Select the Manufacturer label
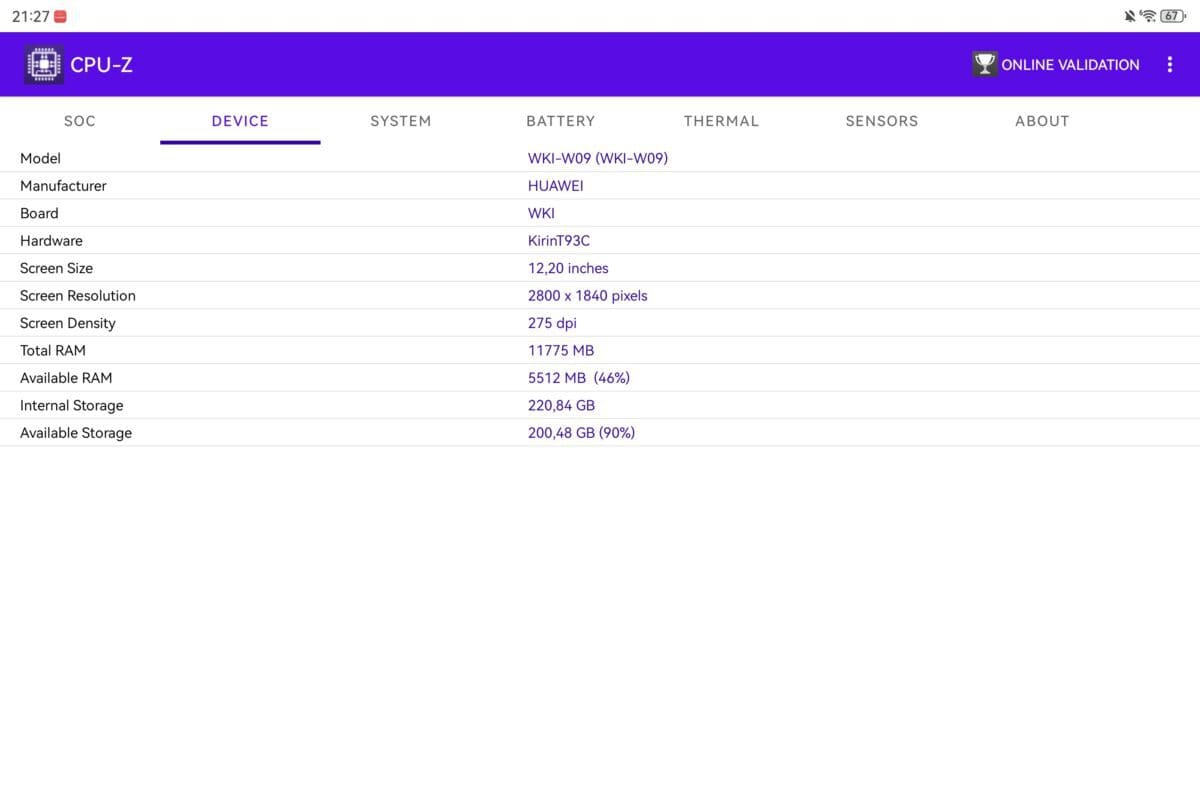 coord(63,186)
